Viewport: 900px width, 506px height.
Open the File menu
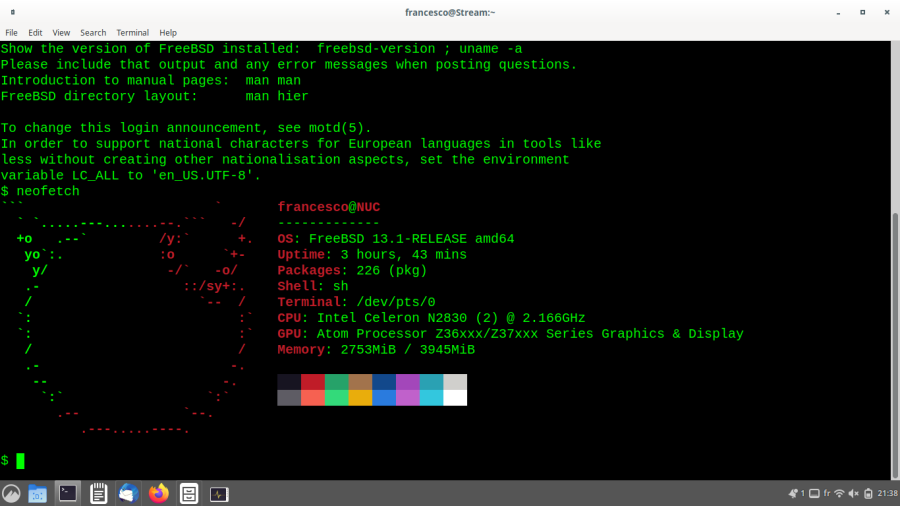click(x=11, y=33)
